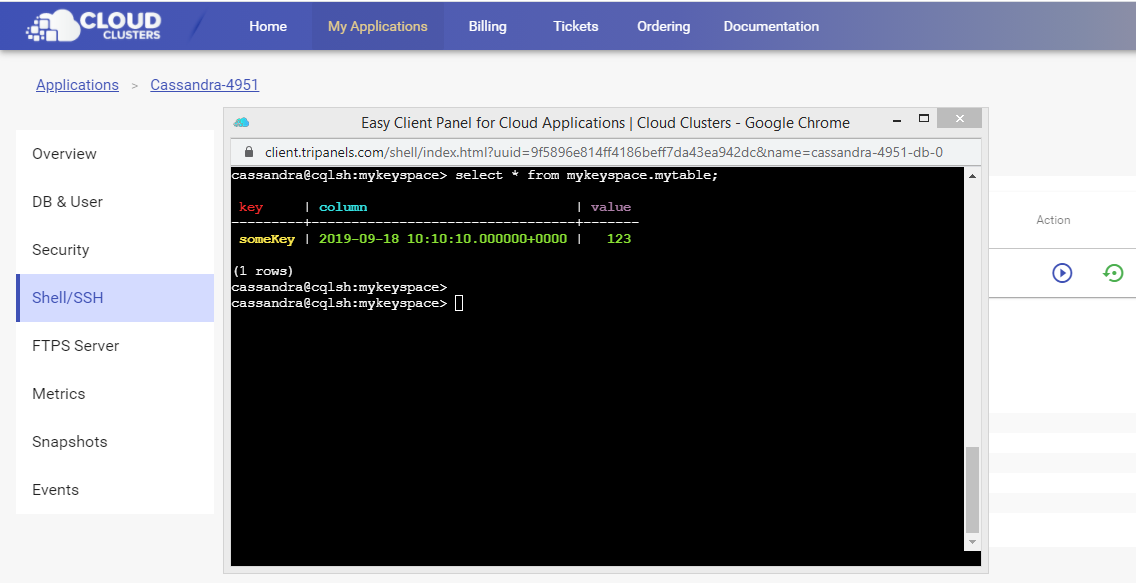Open Events in the sidebar
Screen dimensions: 1136x583
coord(114,490)
